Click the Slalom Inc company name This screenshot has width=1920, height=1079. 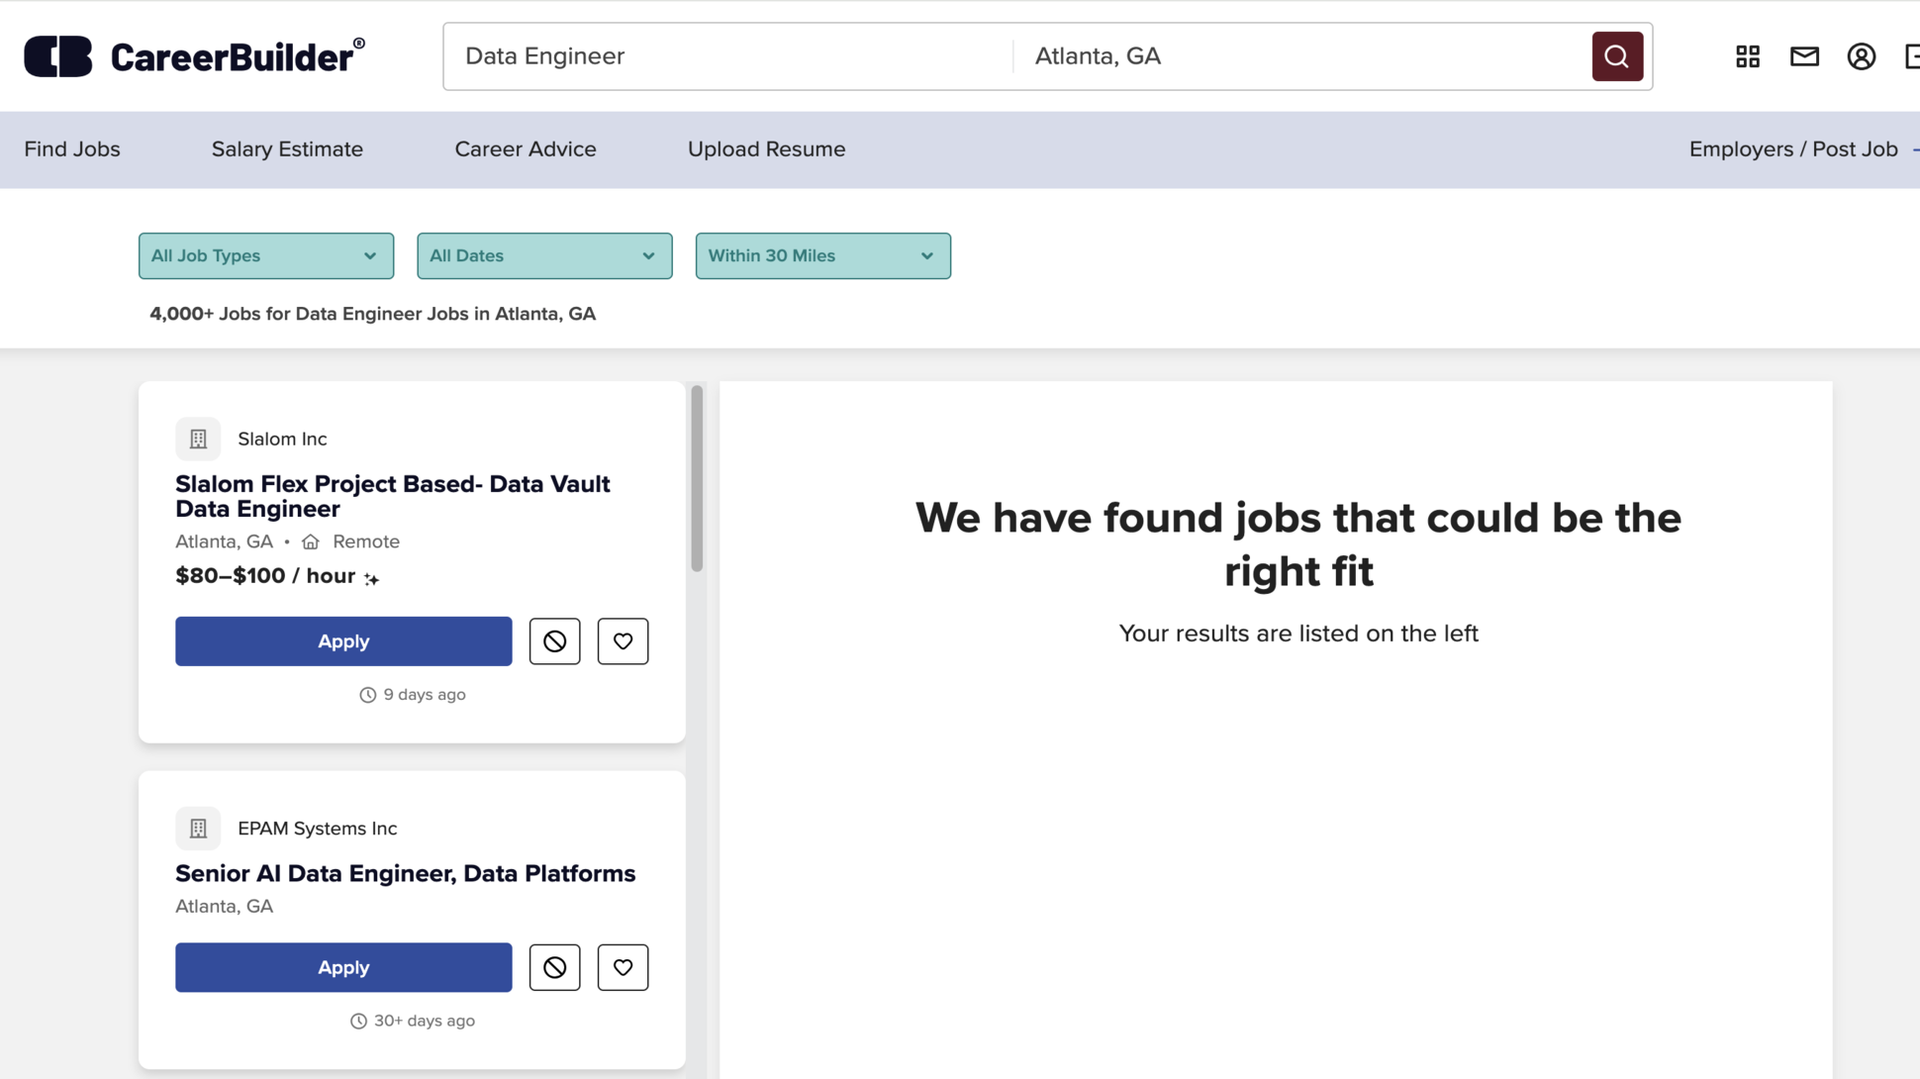[282, 439]
